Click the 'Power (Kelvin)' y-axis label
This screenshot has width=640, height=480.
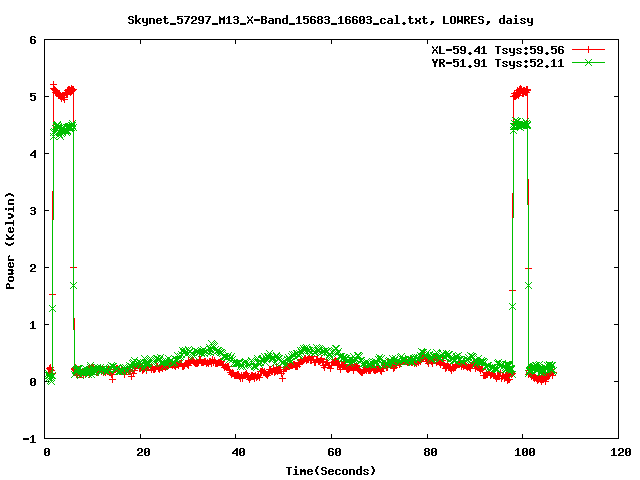click(10, 241)
